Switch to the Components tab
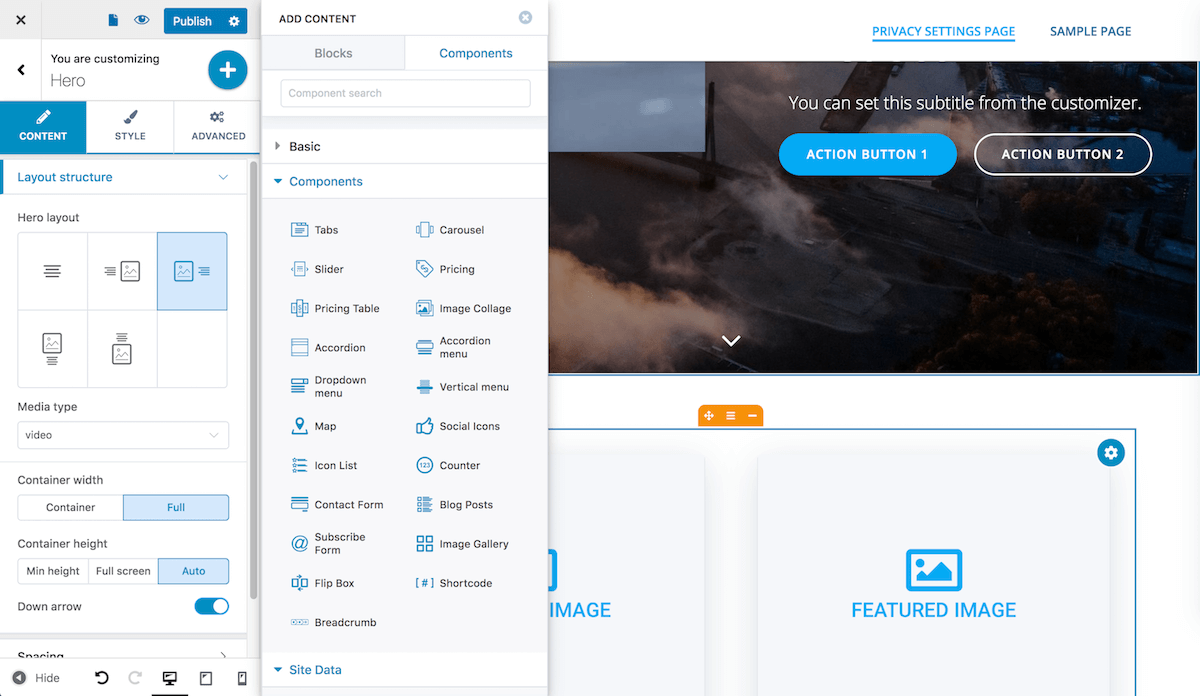Viewport: 1200px width, 696px height. point(476,53)
